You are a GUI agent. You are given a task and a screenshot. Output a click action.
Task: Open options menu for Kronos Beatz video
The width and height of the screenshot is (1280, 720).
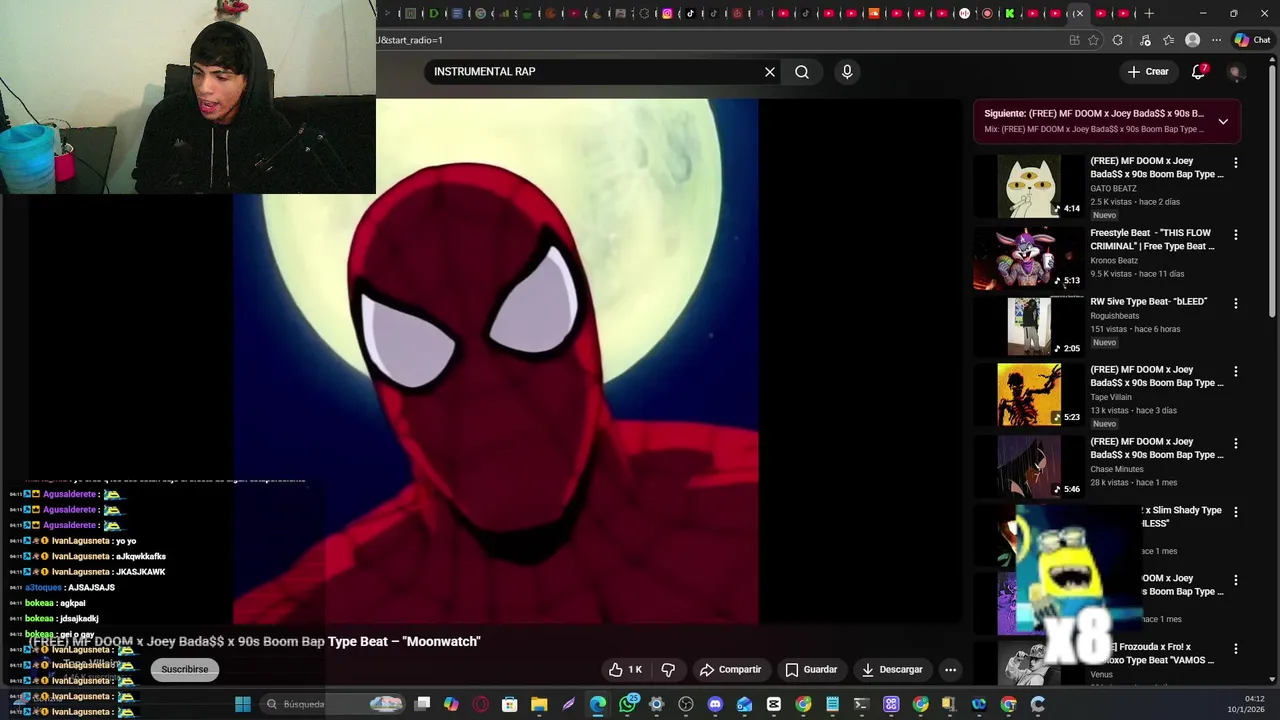coord(1236,235)
